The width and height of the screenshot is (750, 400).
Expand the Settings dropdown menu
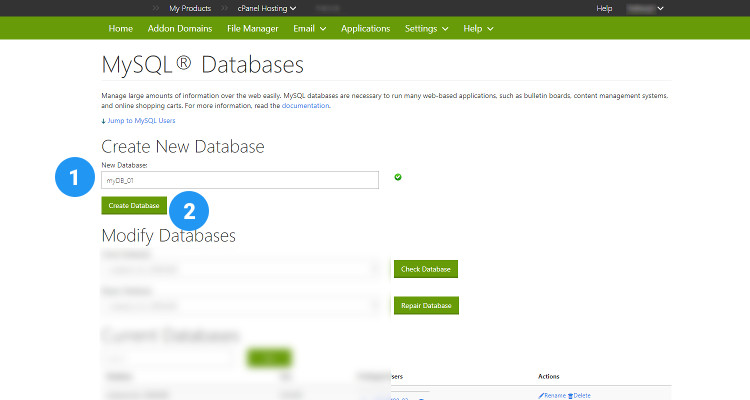point(426,29)
